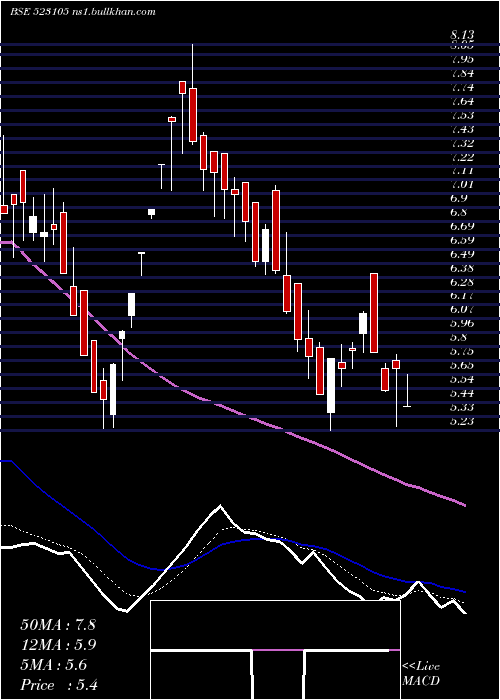Click the 6.28 price axis label
This screenshot has height=700, width=500.
pyautogui.click(x=462, y=282)
